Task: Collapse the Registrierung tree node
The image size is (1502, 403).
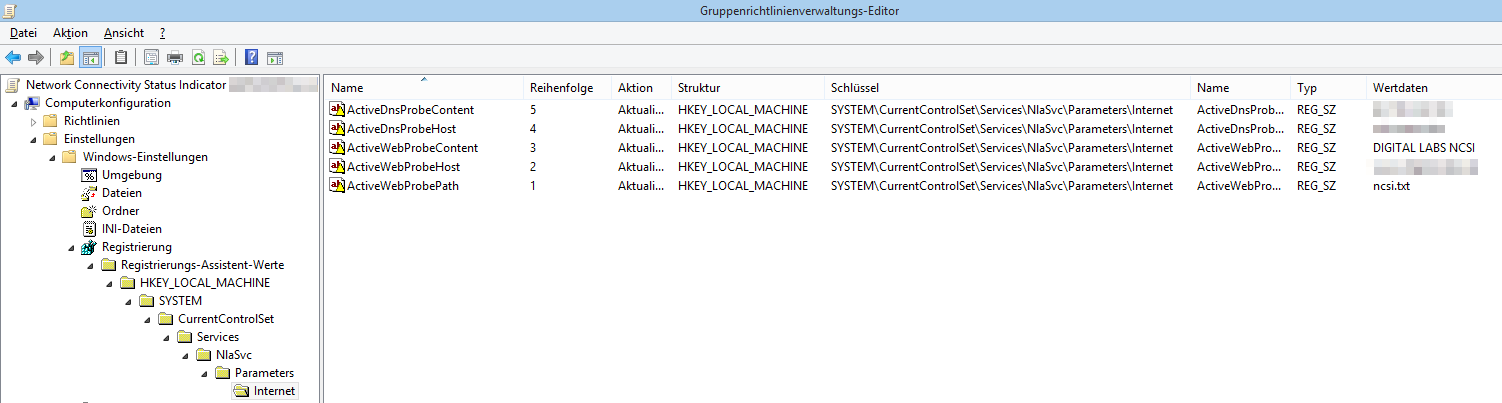Action: click(71, 247)
